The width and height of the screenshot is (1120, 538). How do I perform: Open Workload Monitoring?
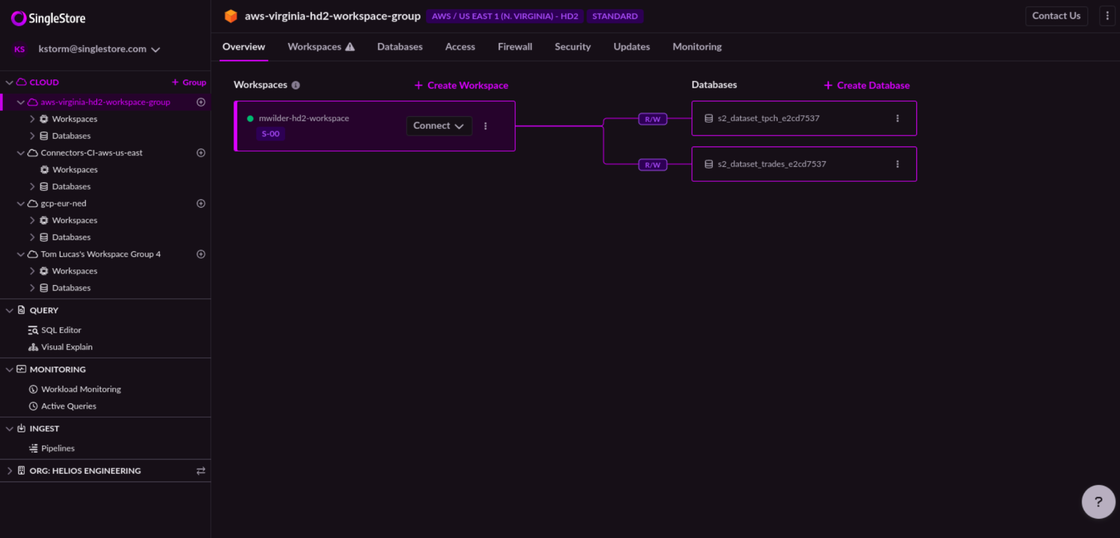[x=81, y=389]
